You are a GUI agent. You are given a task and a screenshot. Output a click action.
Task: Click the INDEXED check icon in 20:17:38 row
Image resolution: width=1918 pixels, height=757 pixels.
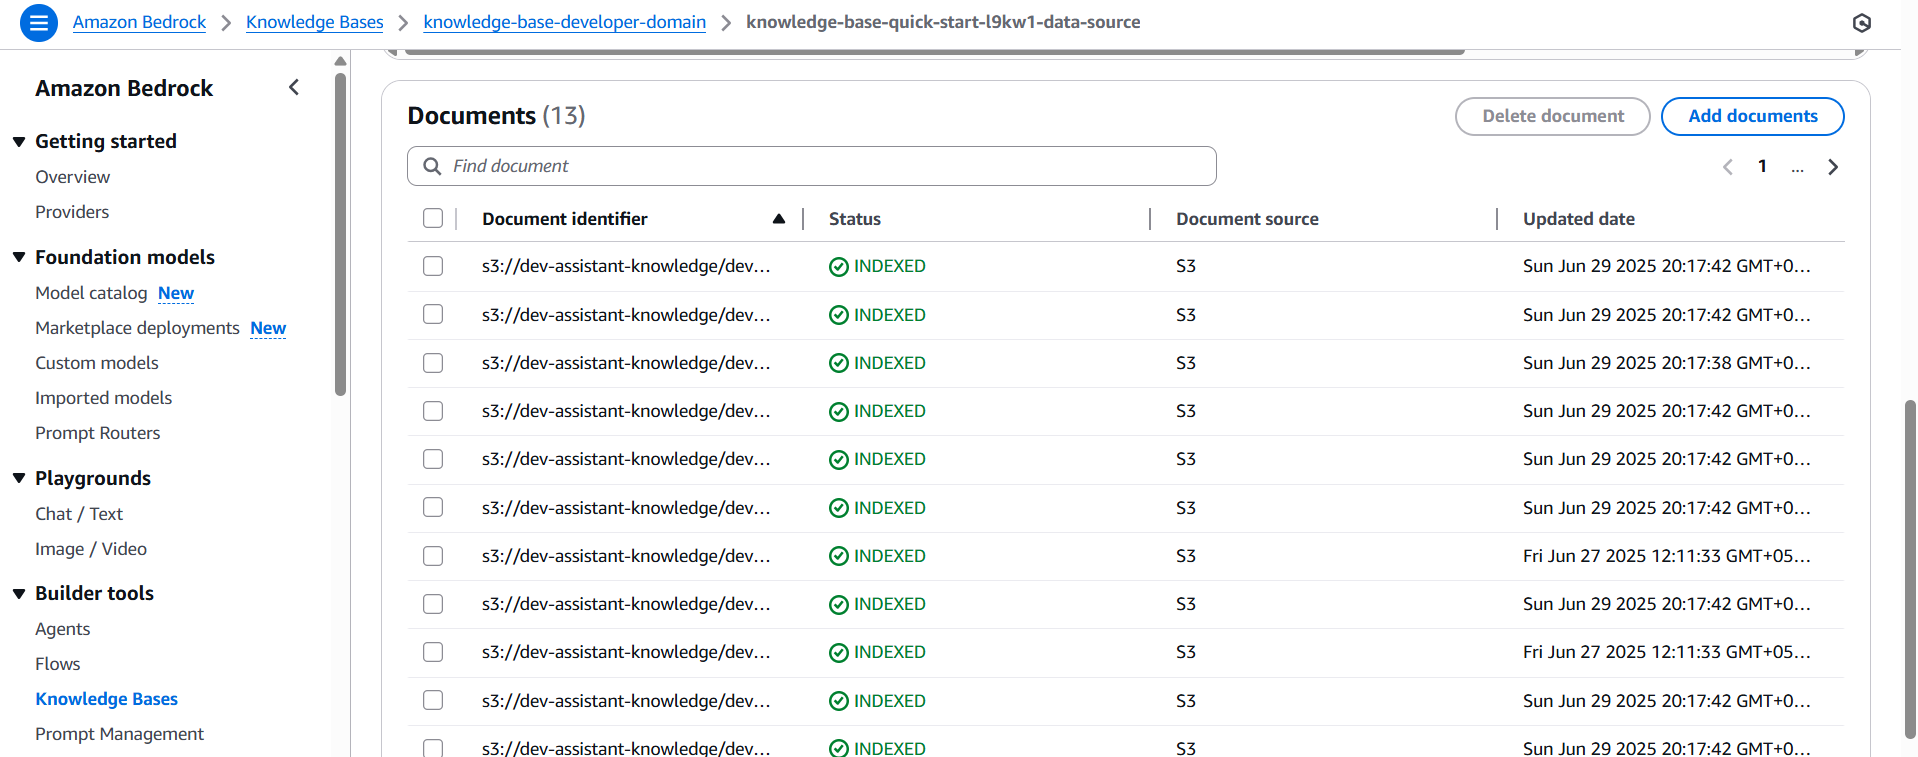[x=839, y=364]
